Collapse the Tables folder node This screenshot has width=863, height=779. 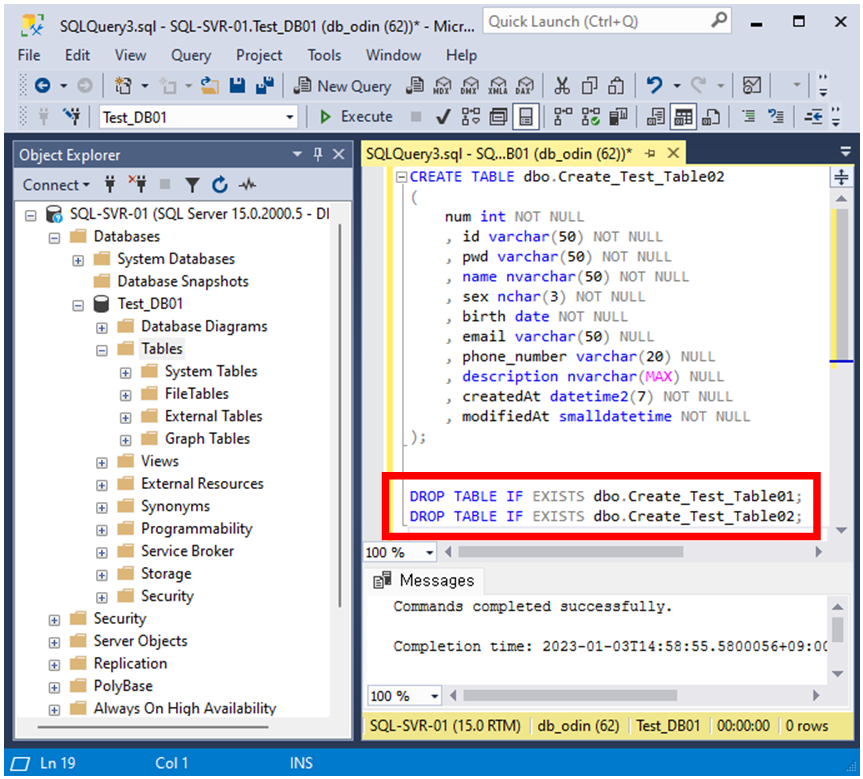click(x=102, y=350)
